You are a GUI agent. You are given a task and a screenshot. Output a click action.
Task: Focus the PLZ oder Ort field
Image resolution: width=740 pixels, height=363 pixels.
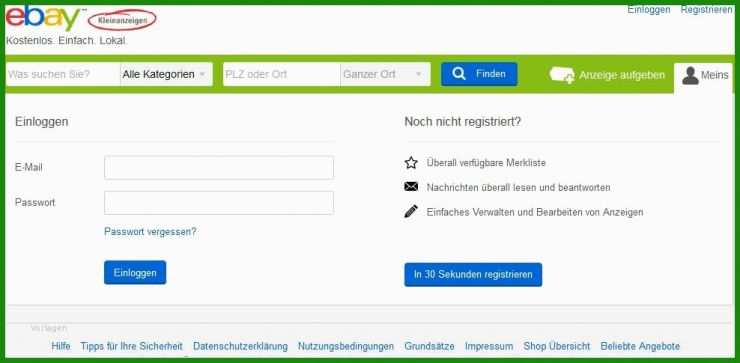click(x=282, y=74)
